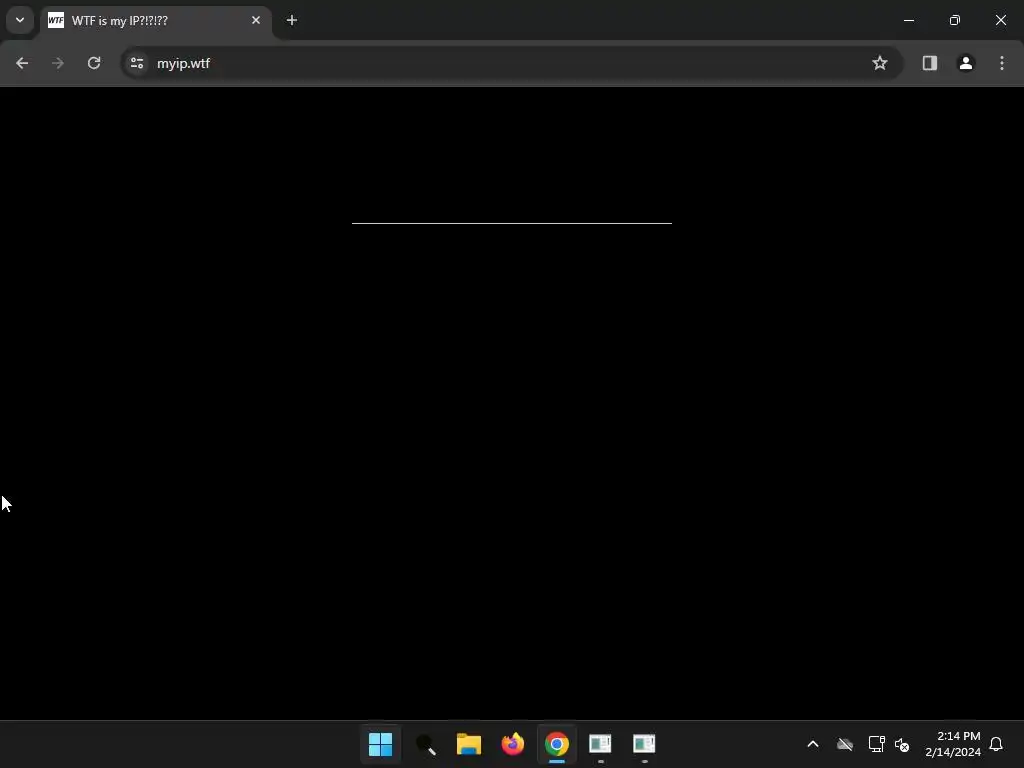Open network status tray icon
The height and width of the screenshot is (768, 1024).
876,744
